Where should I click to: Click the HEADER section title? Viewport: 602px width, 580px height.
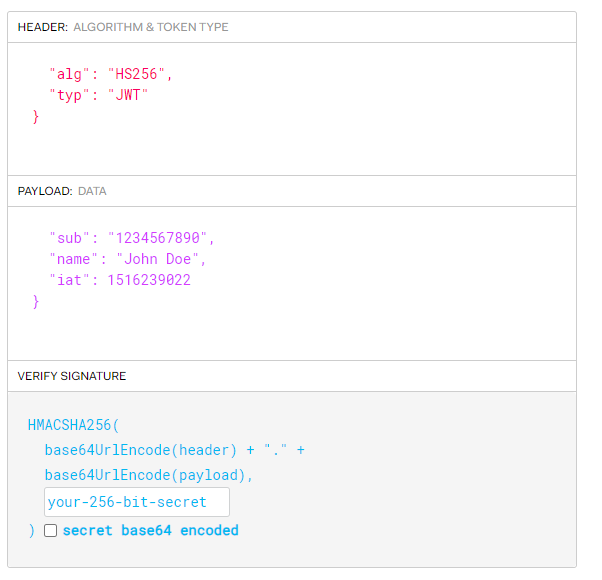[x=42, y=27]
